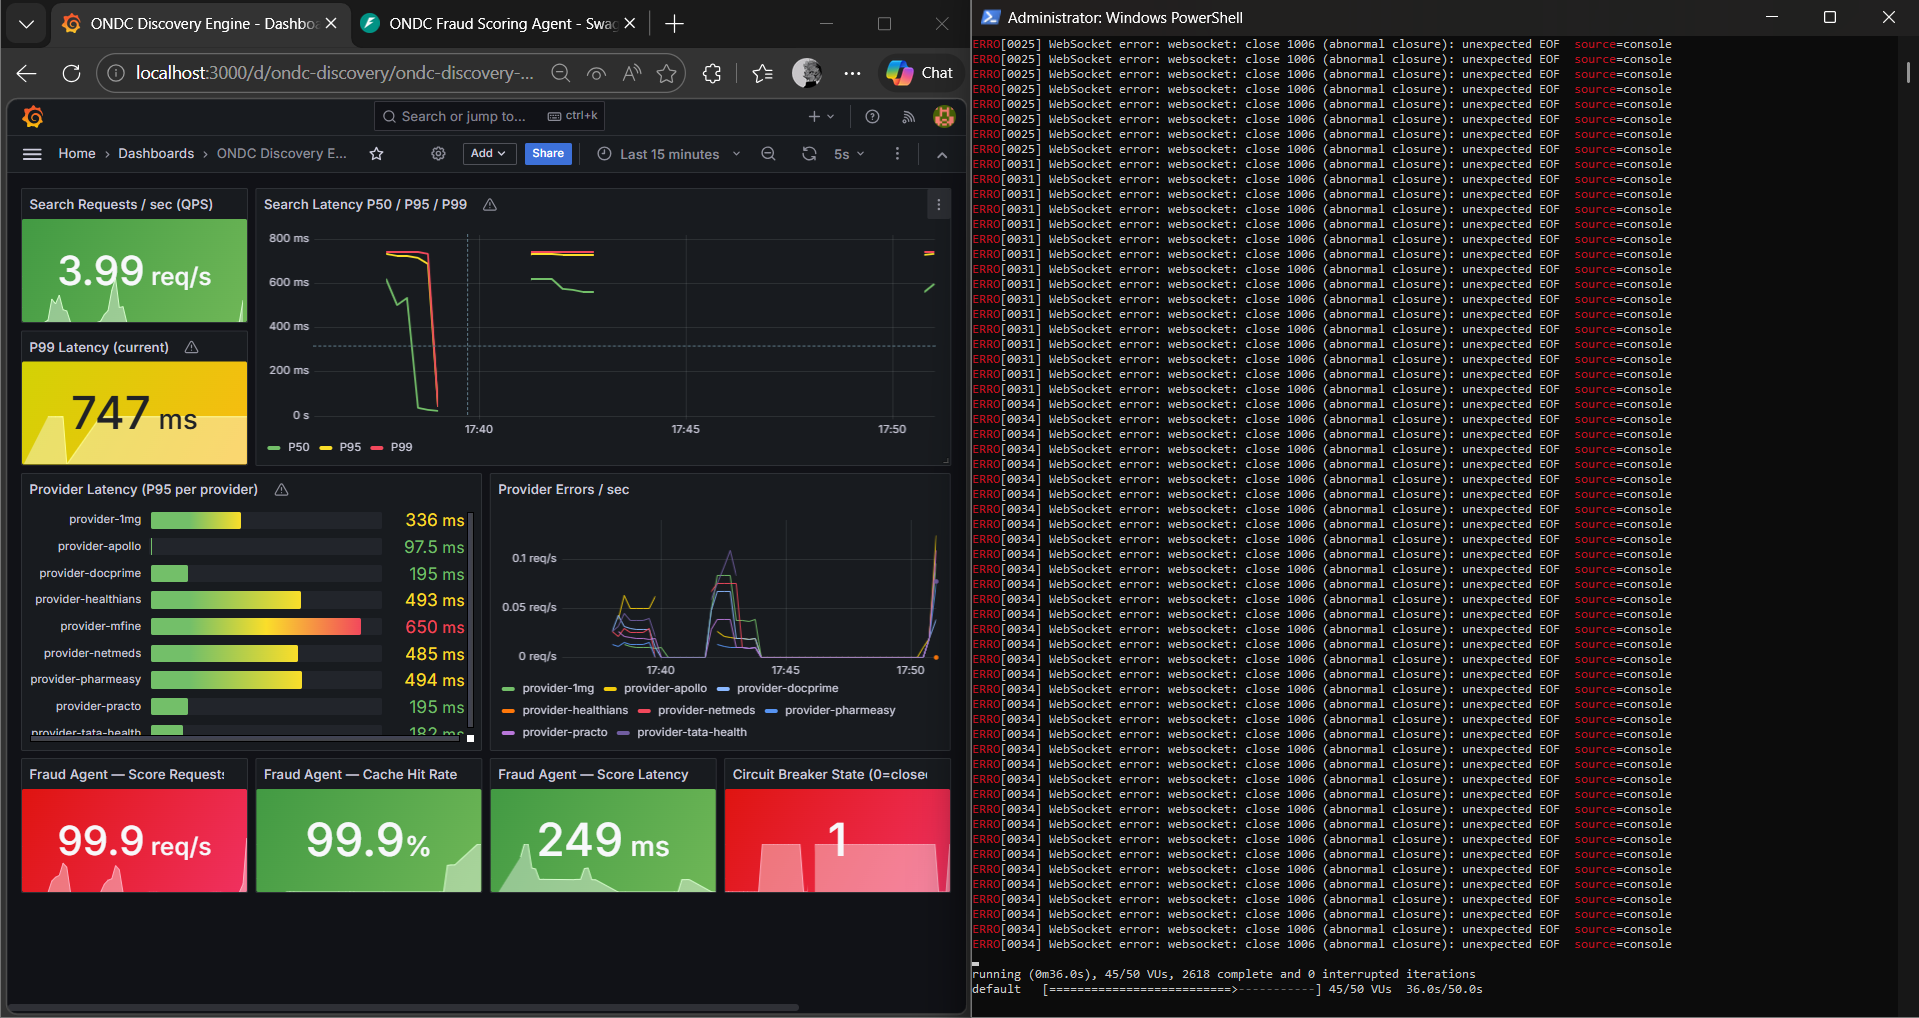Image resolution: width=1919 pixels, height=1018 pixels.
Task: Click the Grafana user profile avatar
Action: tap(943, 117)
